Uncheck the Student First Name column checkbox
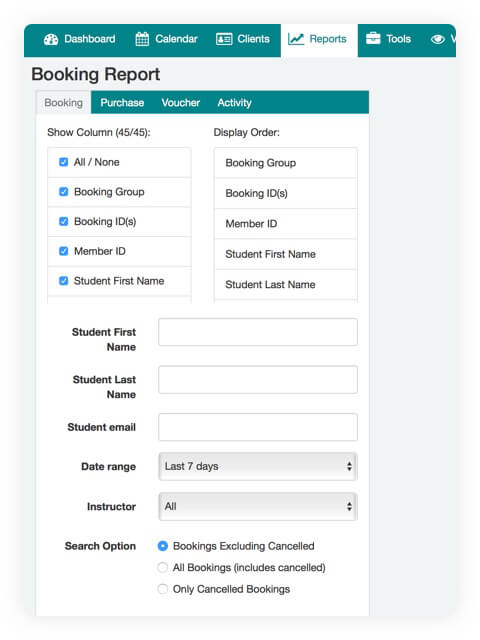This screenshot has height=640, width=480. 64,281
